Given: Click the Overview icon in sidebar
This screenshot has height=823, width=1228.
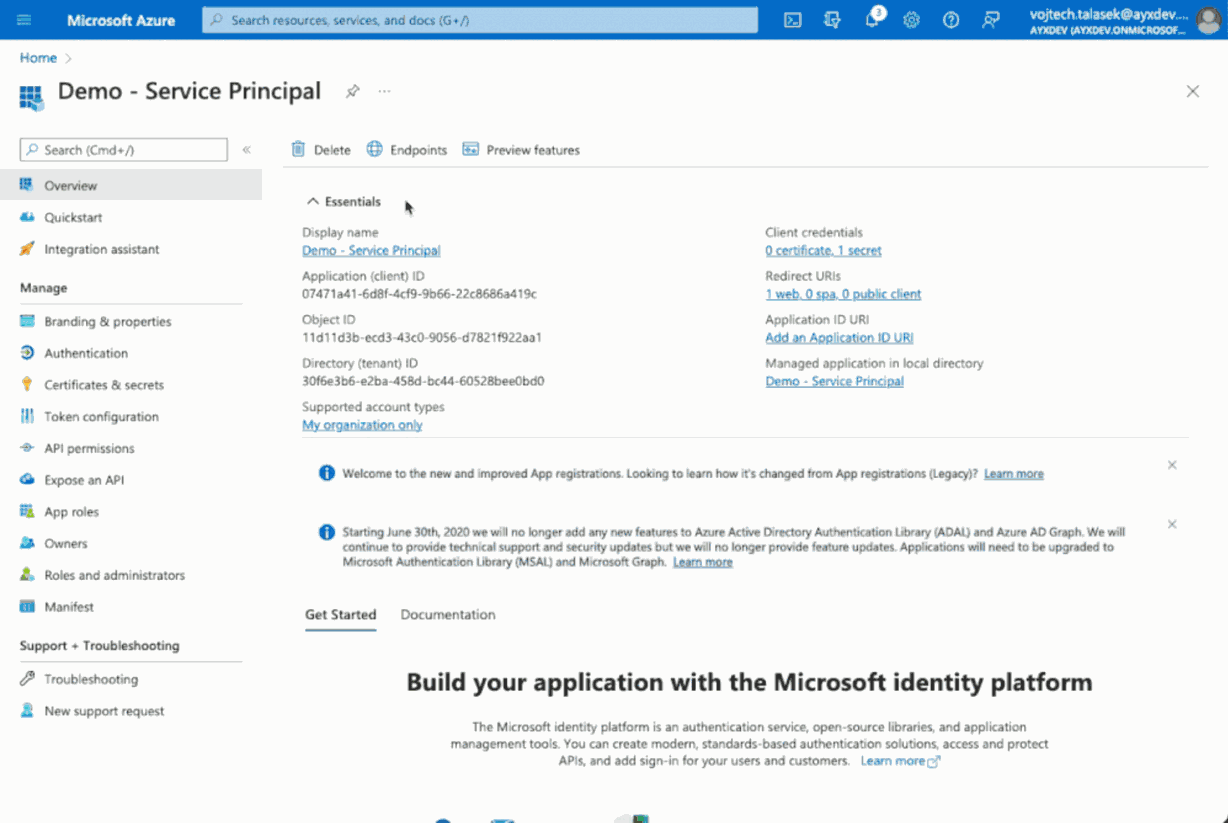Looking at the screenshot, I should (27, 185).
